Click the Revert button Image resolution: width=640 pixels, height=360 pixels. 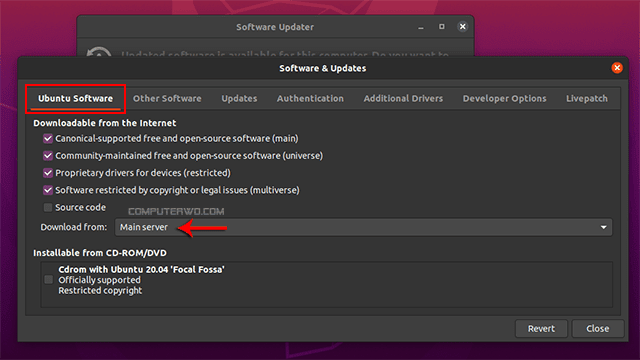[541, 329]
